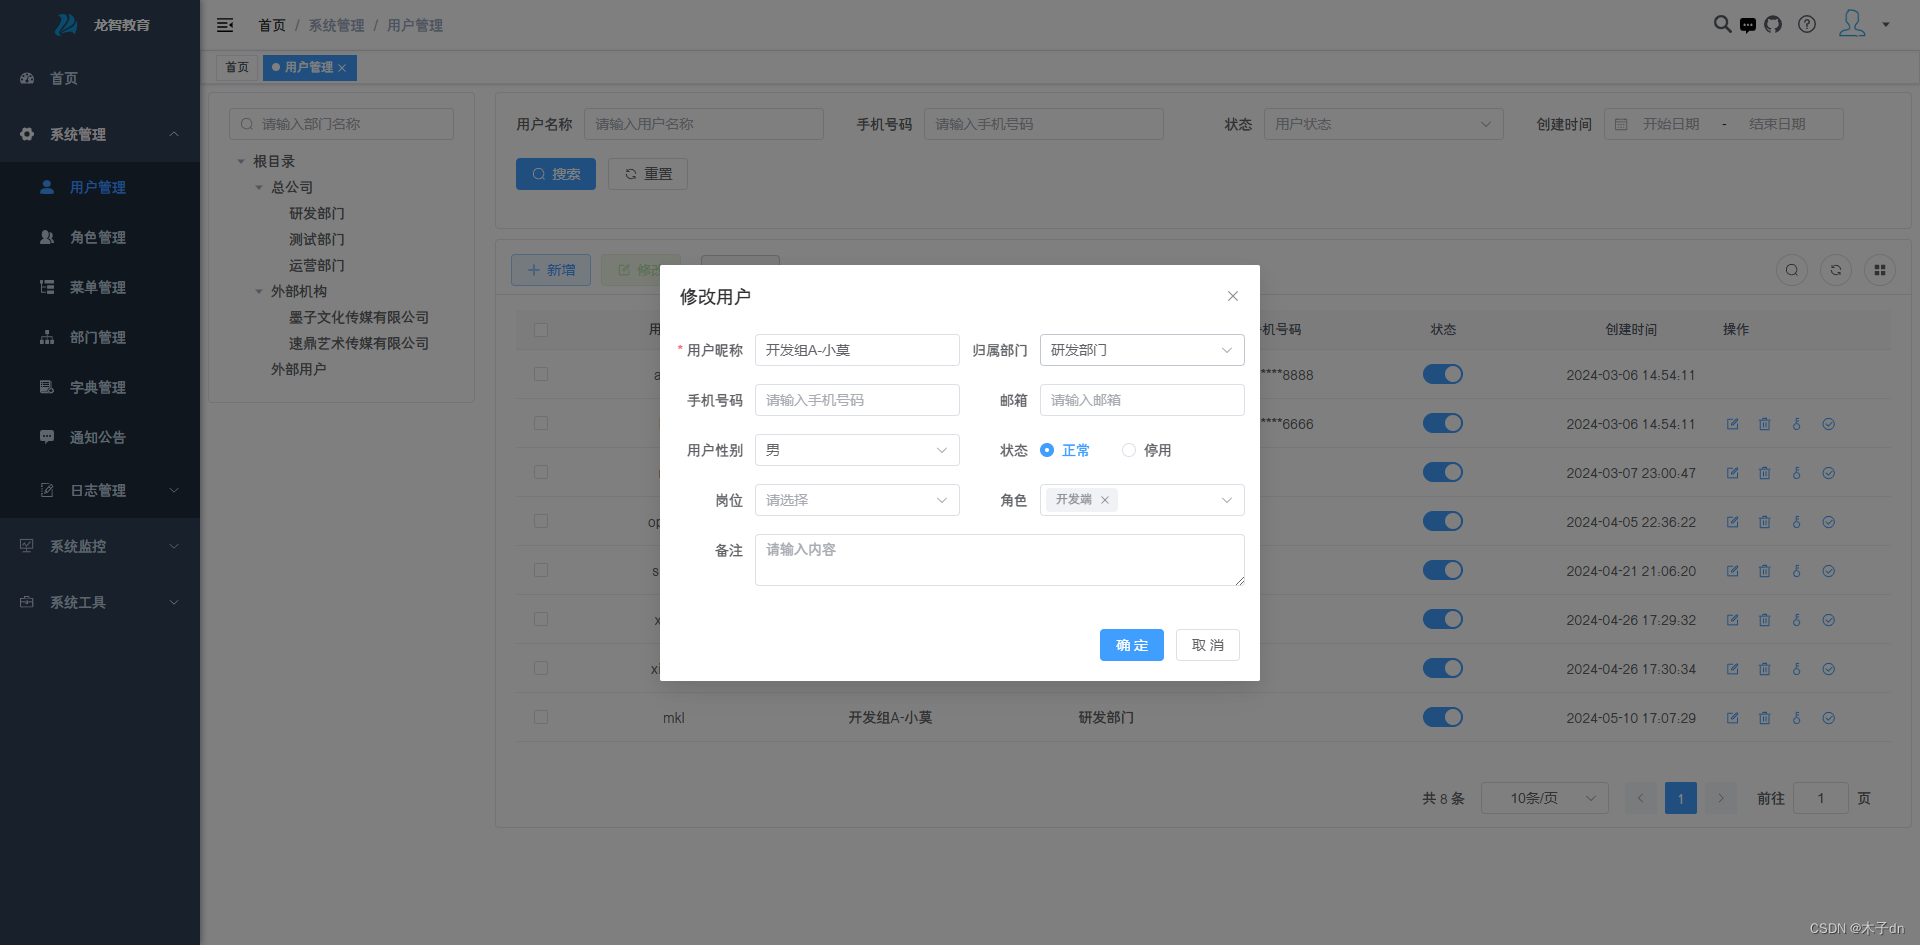Open 角色管理 in the sidebar

100,237
